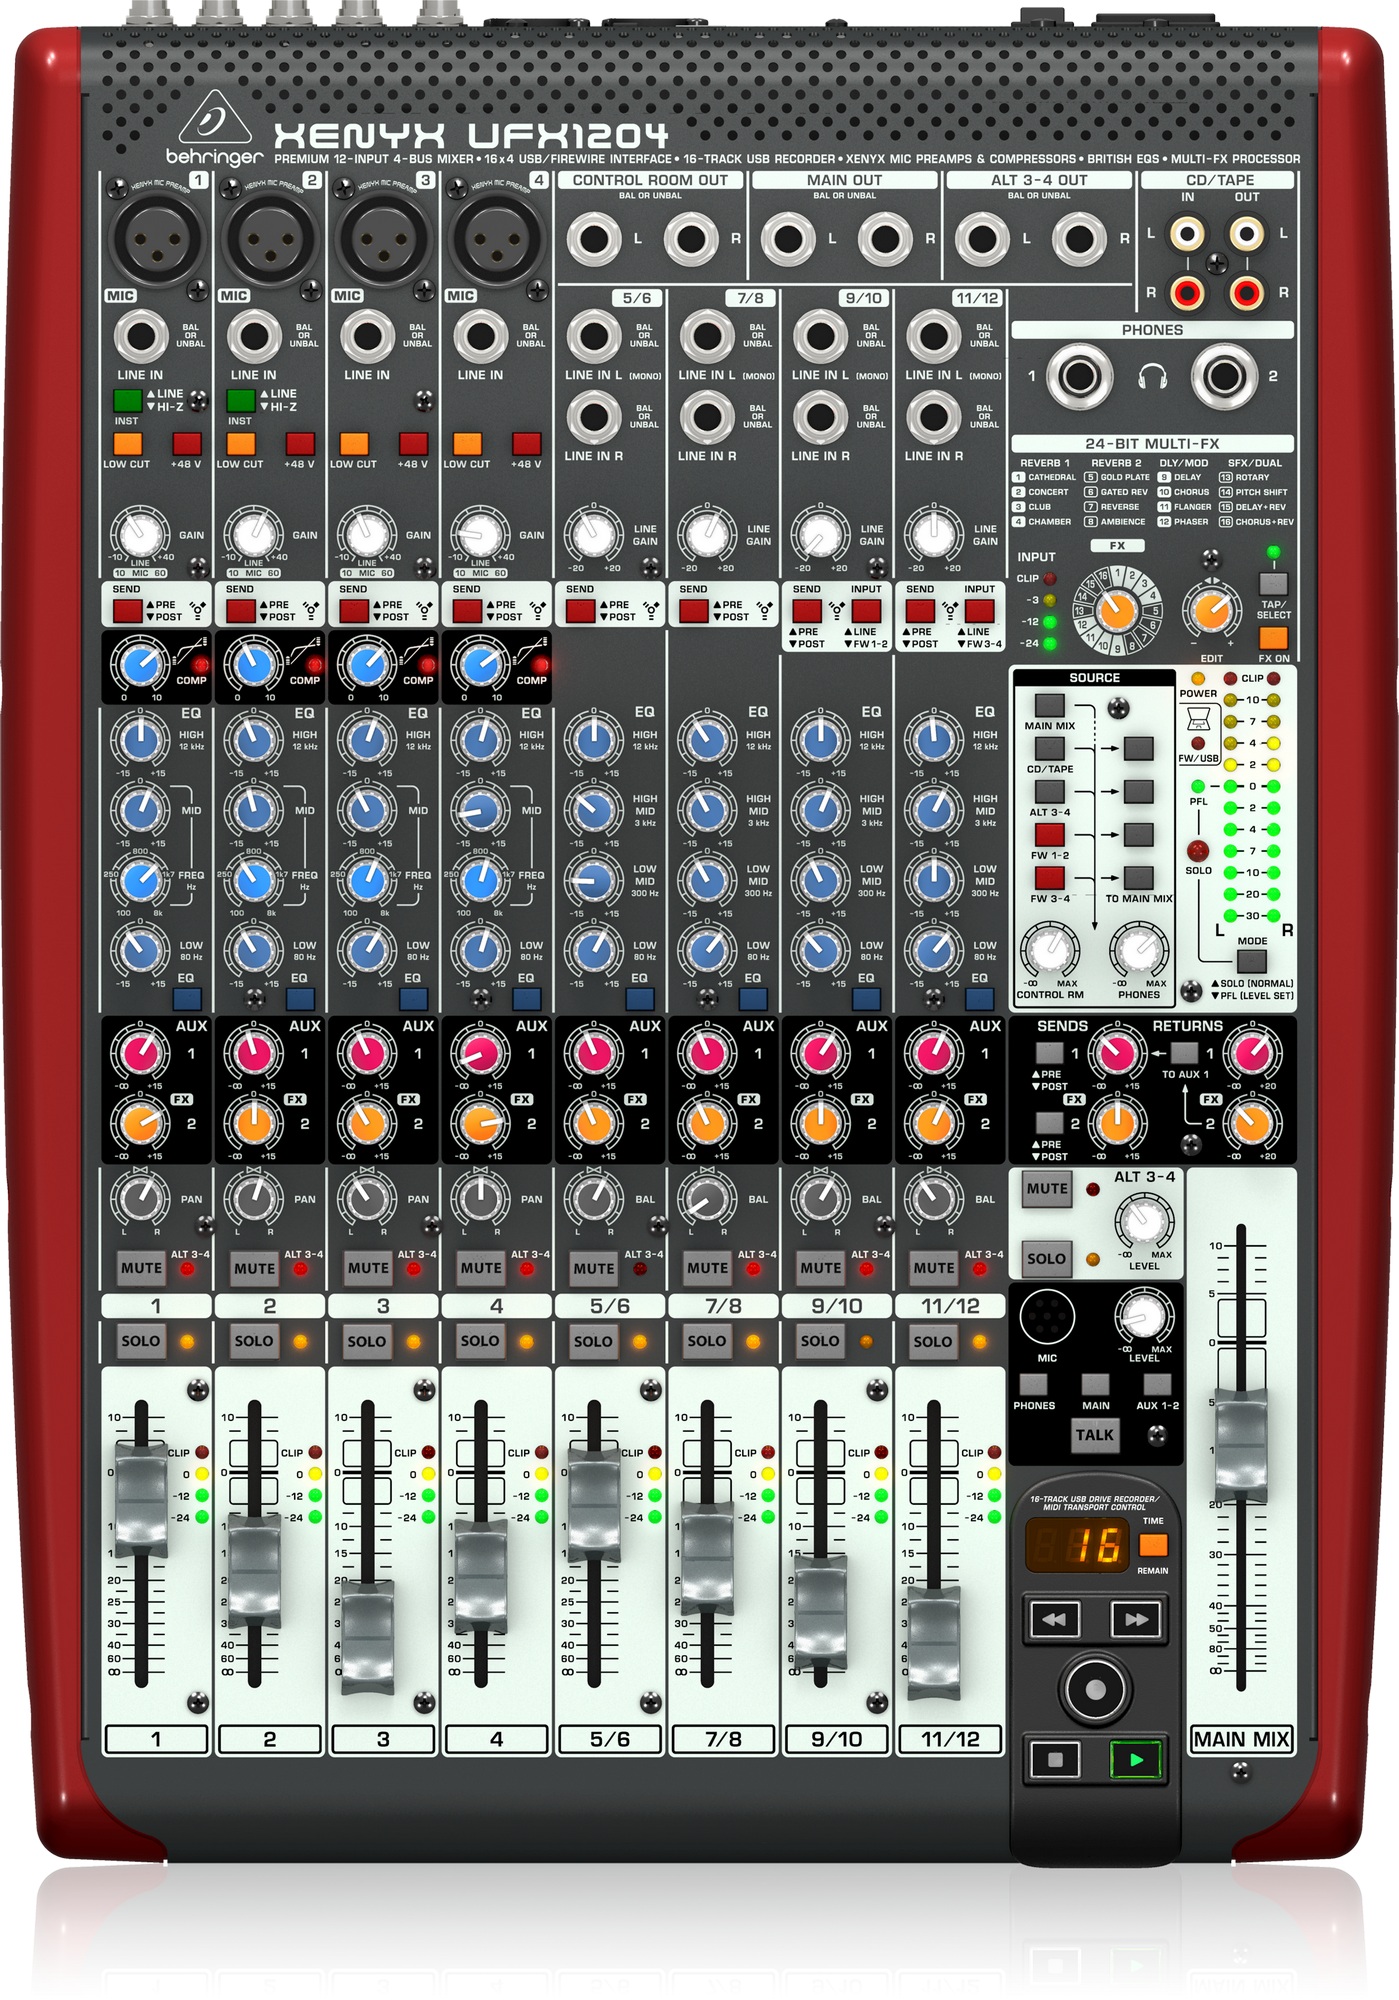Click the MAIN MIX fader

(x=1241, y=1446)
